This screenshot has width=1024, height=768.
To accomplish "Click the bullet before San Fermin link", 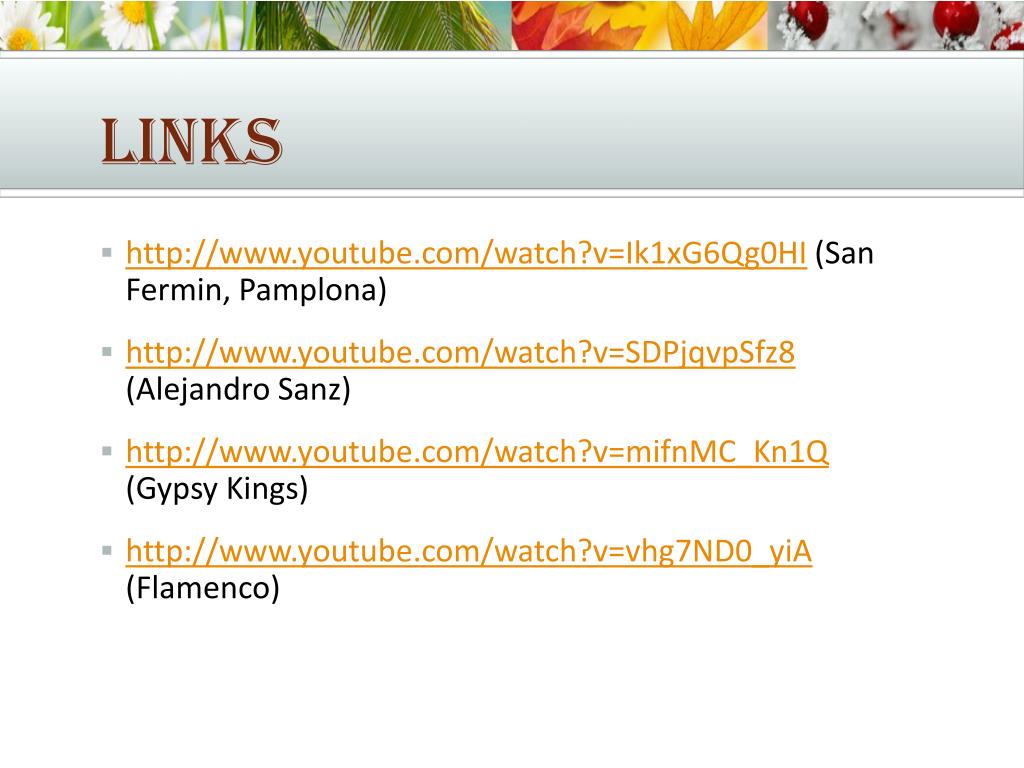I will [x=108, y=252].
